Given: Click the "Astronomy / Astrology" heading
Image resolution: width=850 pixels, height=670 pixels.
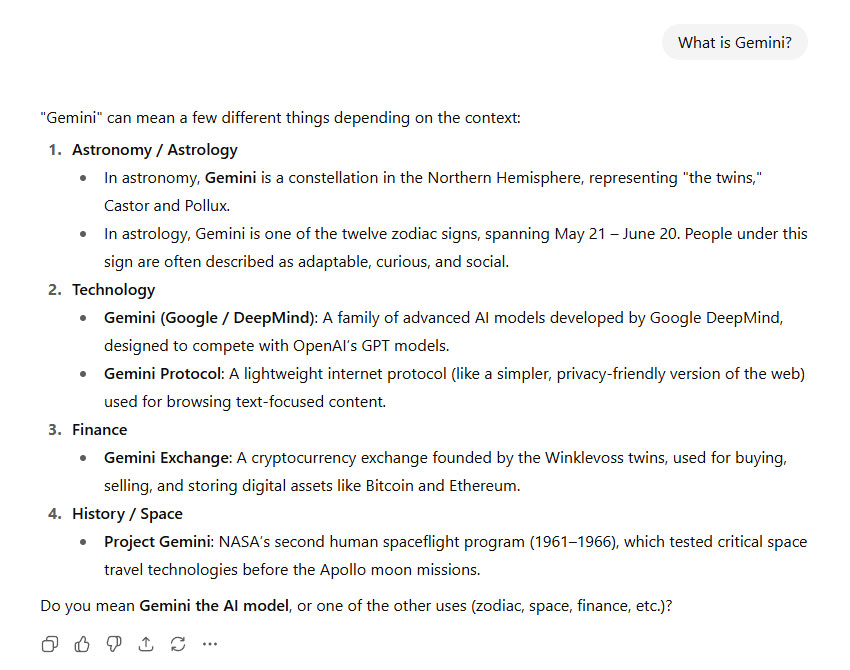Looking at the screenshot, I should point(155,150).
